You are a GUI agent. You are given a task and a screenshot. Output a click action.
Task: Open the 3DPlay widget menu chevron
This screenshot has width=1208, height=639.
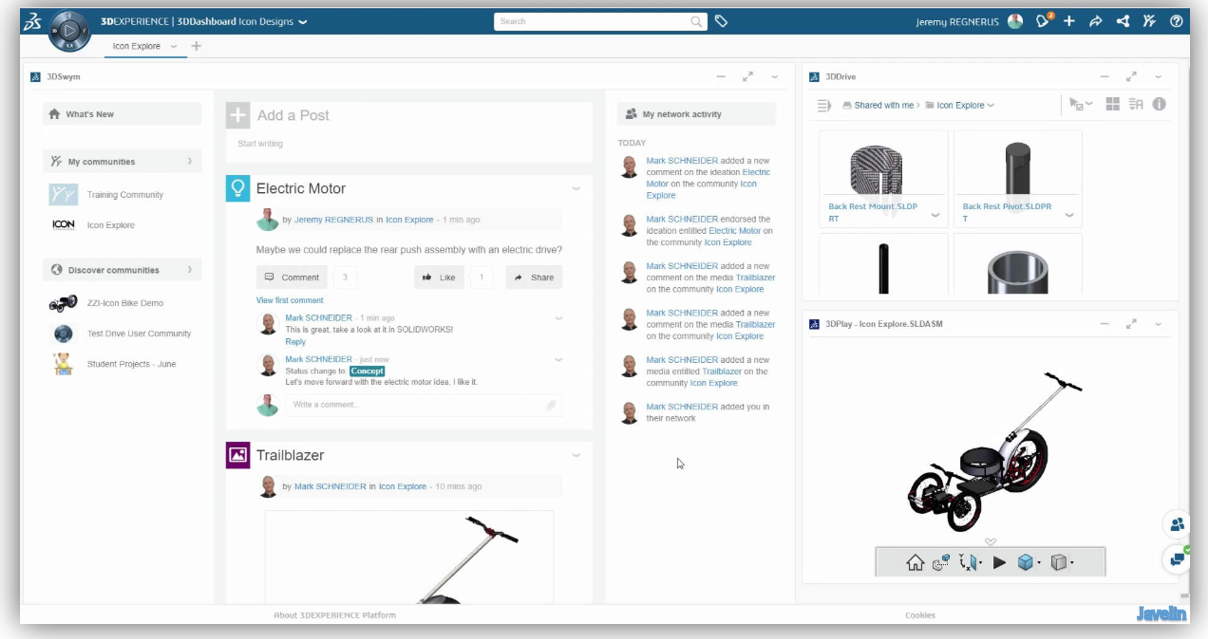point(1158,324)
